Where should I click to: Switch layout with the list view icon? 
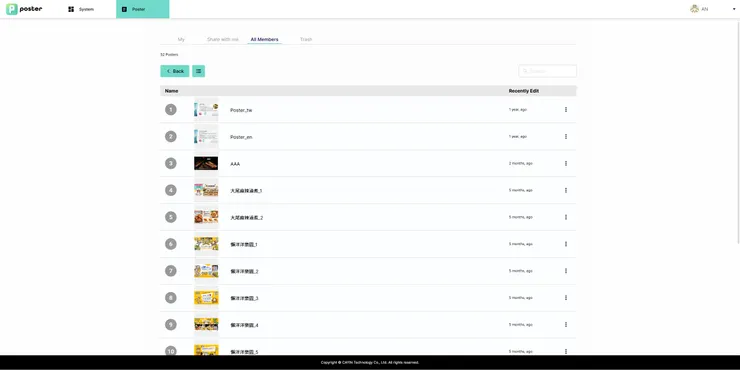pos(198,71)
